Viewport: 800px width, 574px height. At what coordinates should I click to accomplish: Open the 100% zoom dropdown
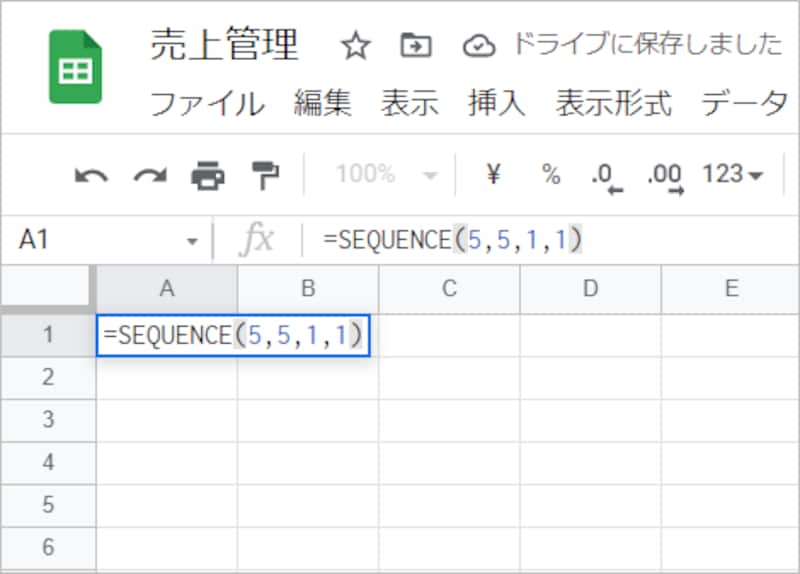point(387,174)
